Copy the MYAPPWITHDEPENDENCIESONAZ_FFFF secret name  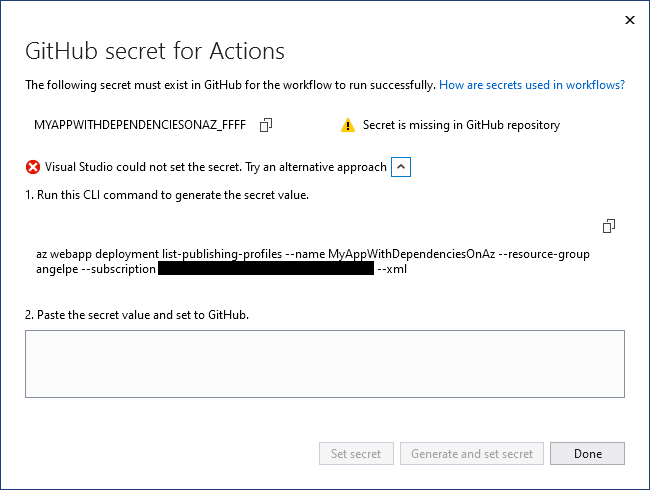point(266,125)
